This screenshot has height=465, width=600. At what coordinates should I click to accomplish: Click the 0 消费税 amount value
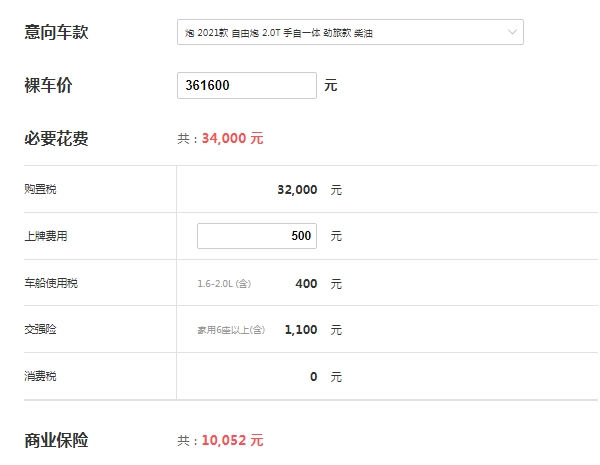tap(313, 377)
